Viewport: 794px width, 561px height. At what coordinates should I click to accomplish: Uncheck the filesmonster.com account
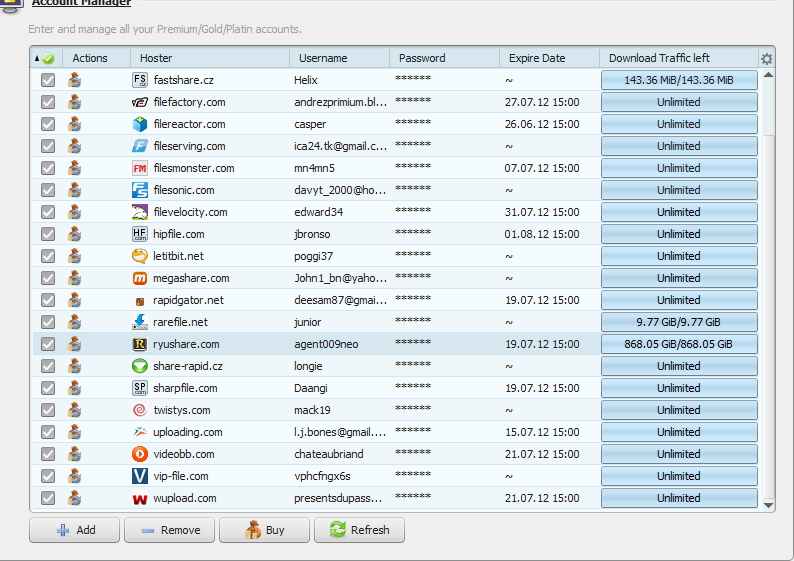tap(48, 168)
